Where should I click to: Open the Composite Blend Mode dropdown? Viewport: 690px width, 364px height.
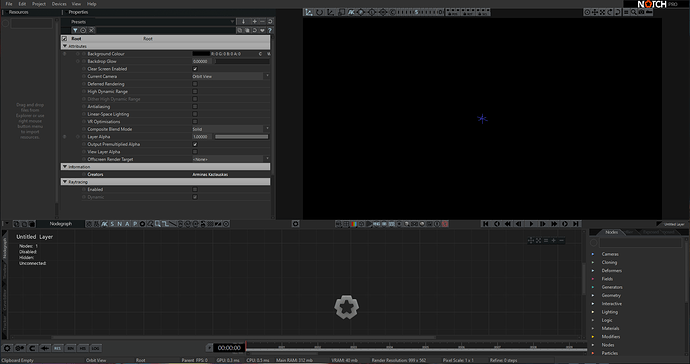pos(231,129)
